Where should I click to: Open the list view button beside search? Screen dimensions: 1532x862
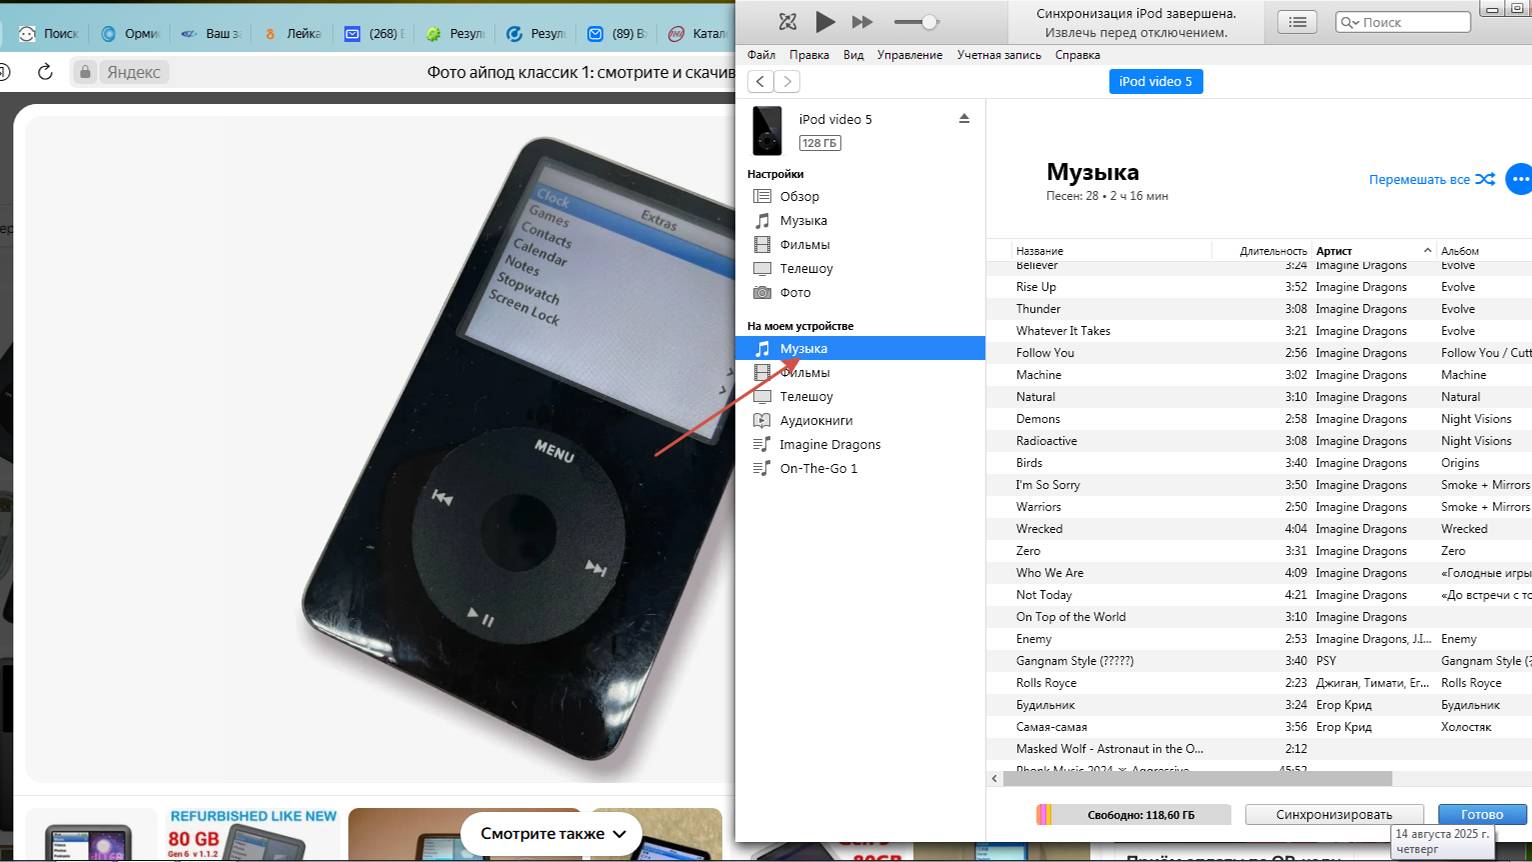(1297, 21)
